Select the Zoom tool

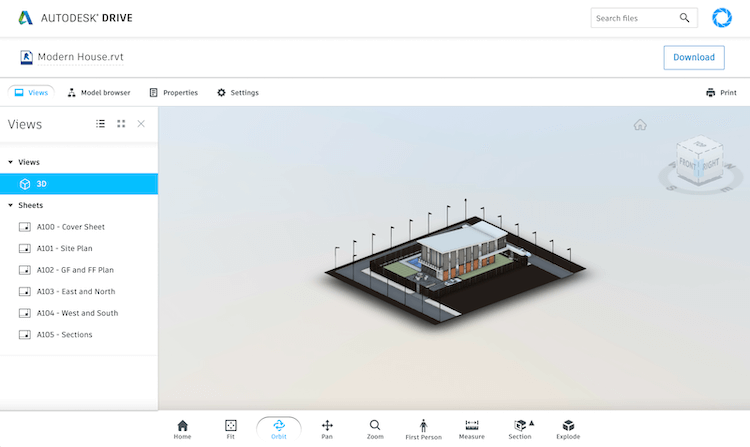point(375,429)
